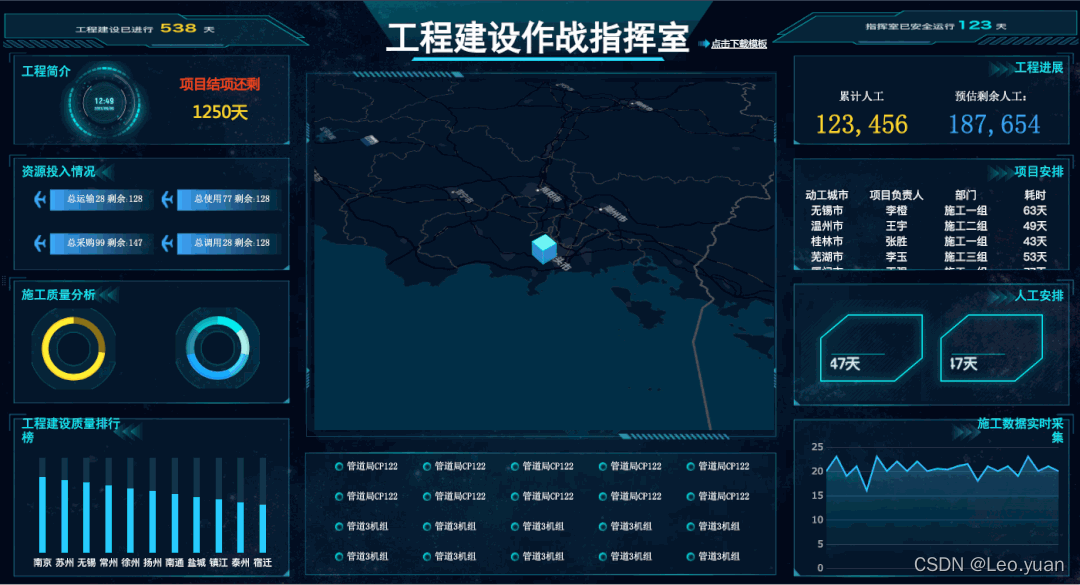Select the 总运输28 剩余:128 progress bar
The image size is (1080, 585).
(101, 199)
